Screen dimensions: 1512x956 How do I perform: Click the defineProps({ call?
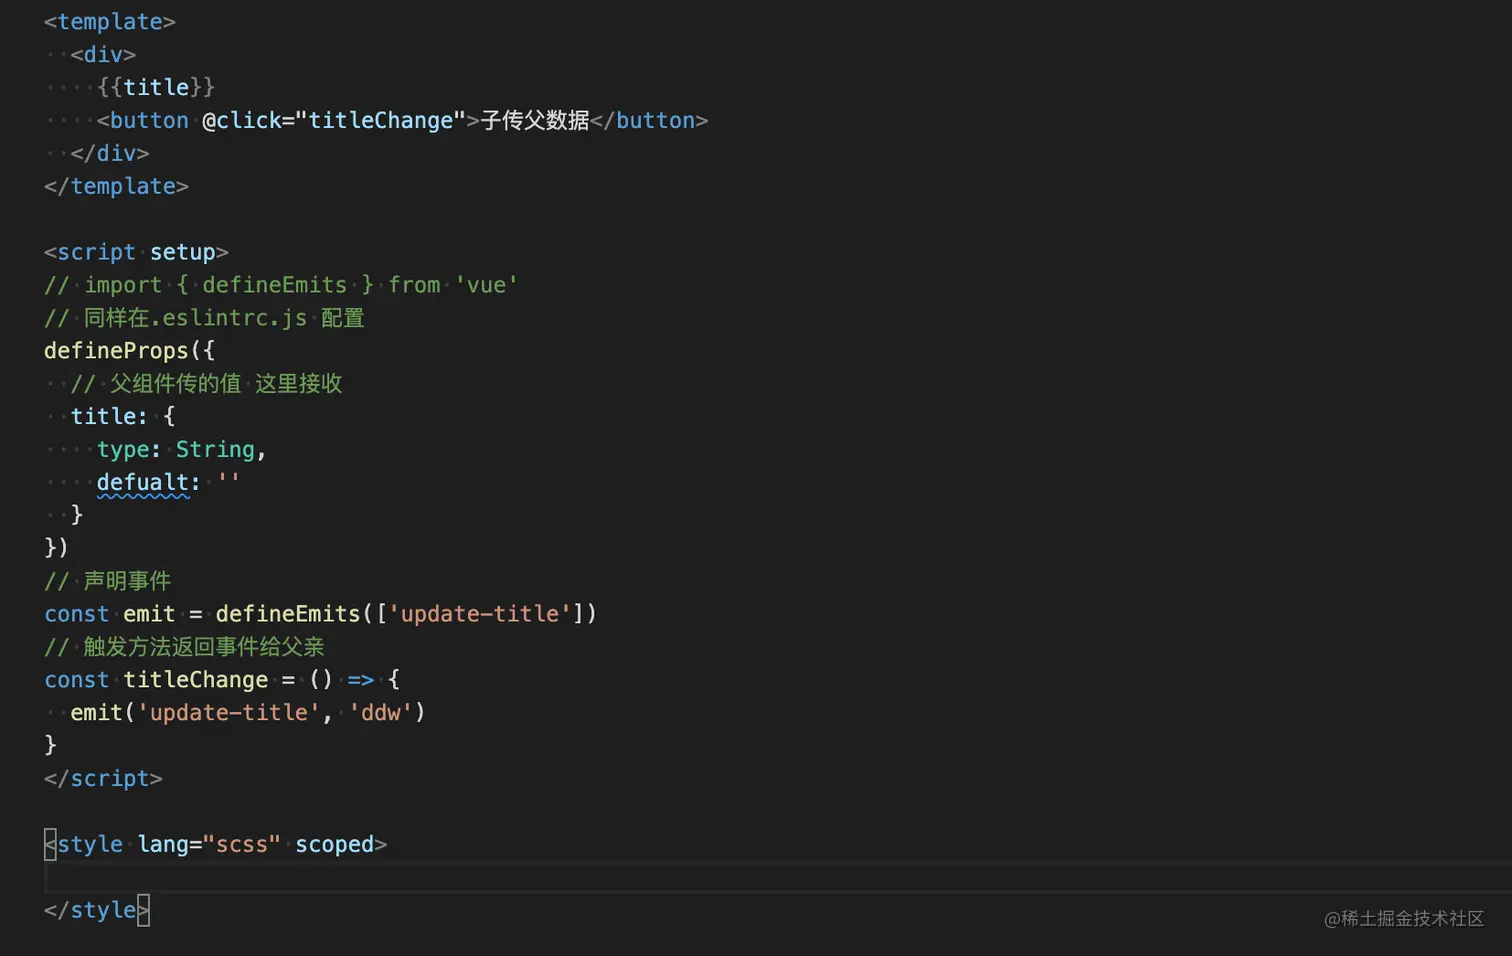(x=129, y=351)
